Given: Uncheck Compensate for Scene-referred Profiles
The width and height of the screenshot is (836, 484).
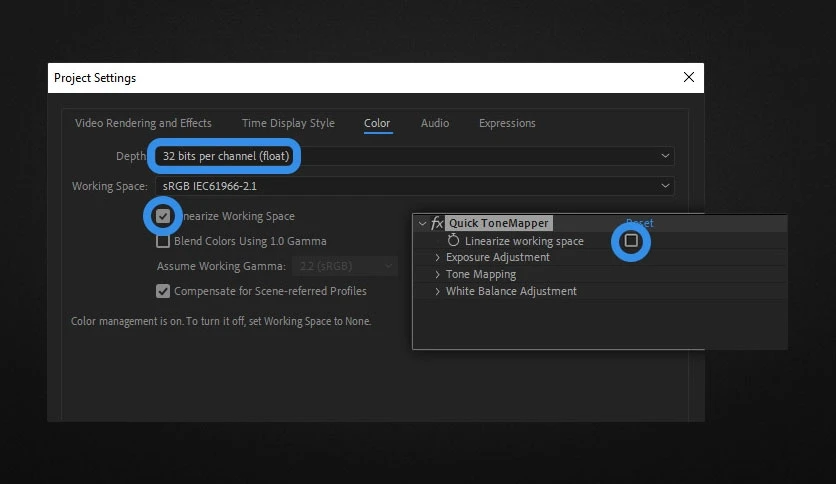Looking at the screenshot, I should (x=163, y=291).
